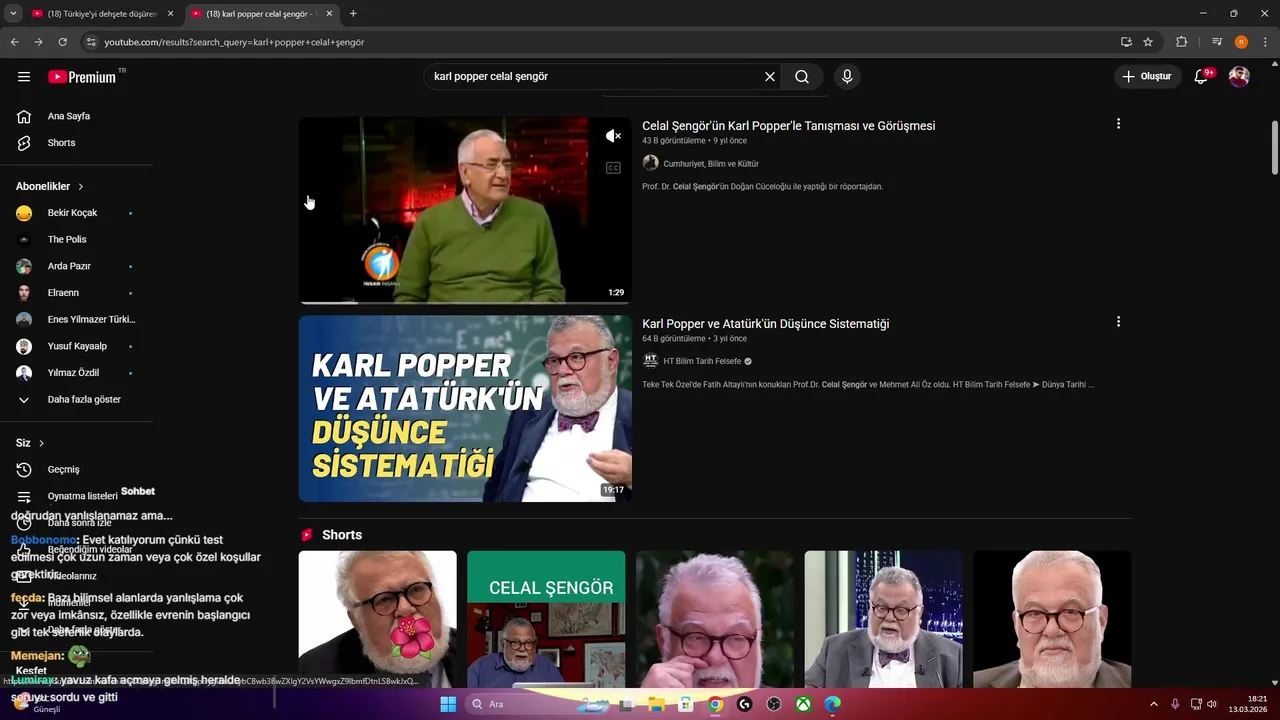The image size is (1280, 720).
Task: Open options menu for Atatürk'ün Düşünce Sistematiği video
Action: (1118, 322)
